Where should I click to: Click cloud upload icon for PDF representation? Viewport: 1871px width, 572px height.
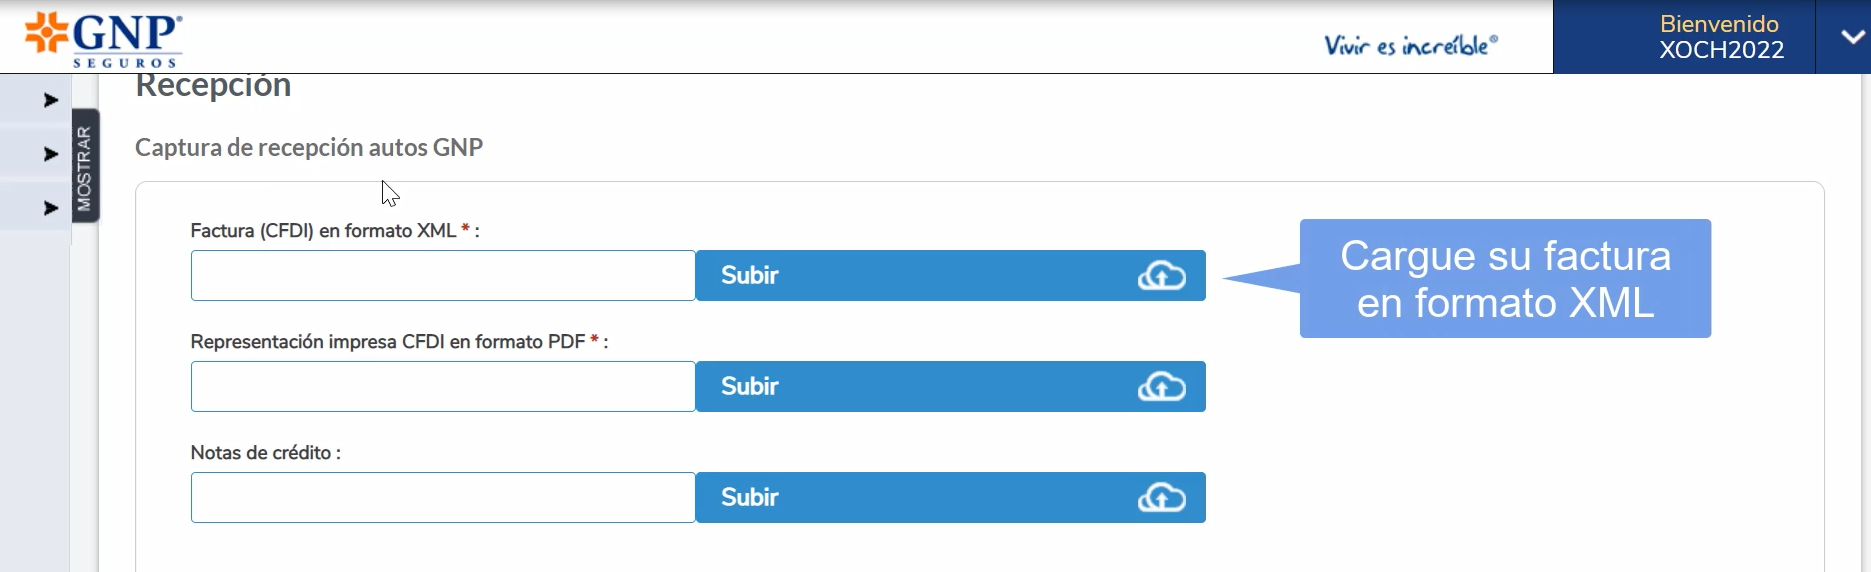pos(1161,387)
